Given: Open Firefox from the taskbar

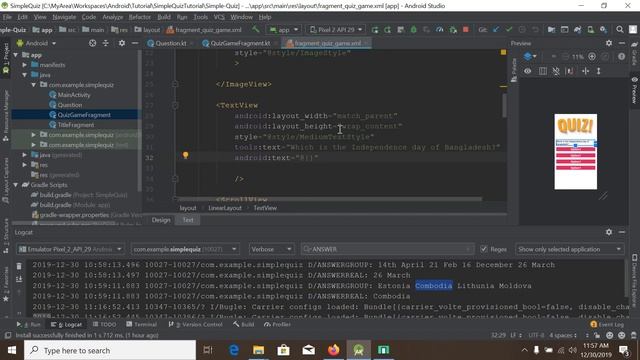Looking at the screenshot, I should [333, 350].
